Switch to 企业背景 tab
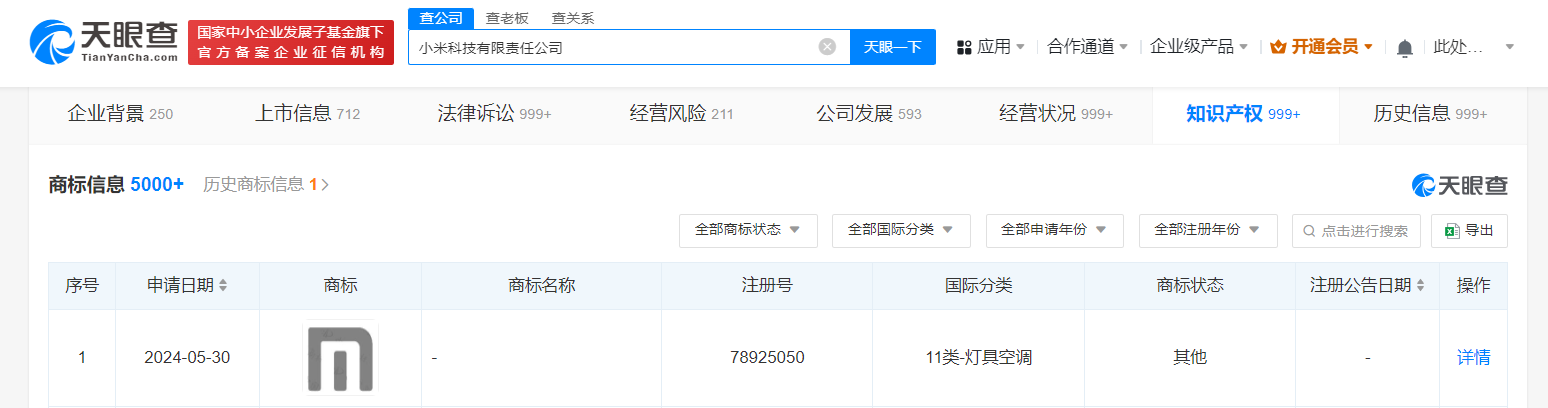 click(120, 114)
